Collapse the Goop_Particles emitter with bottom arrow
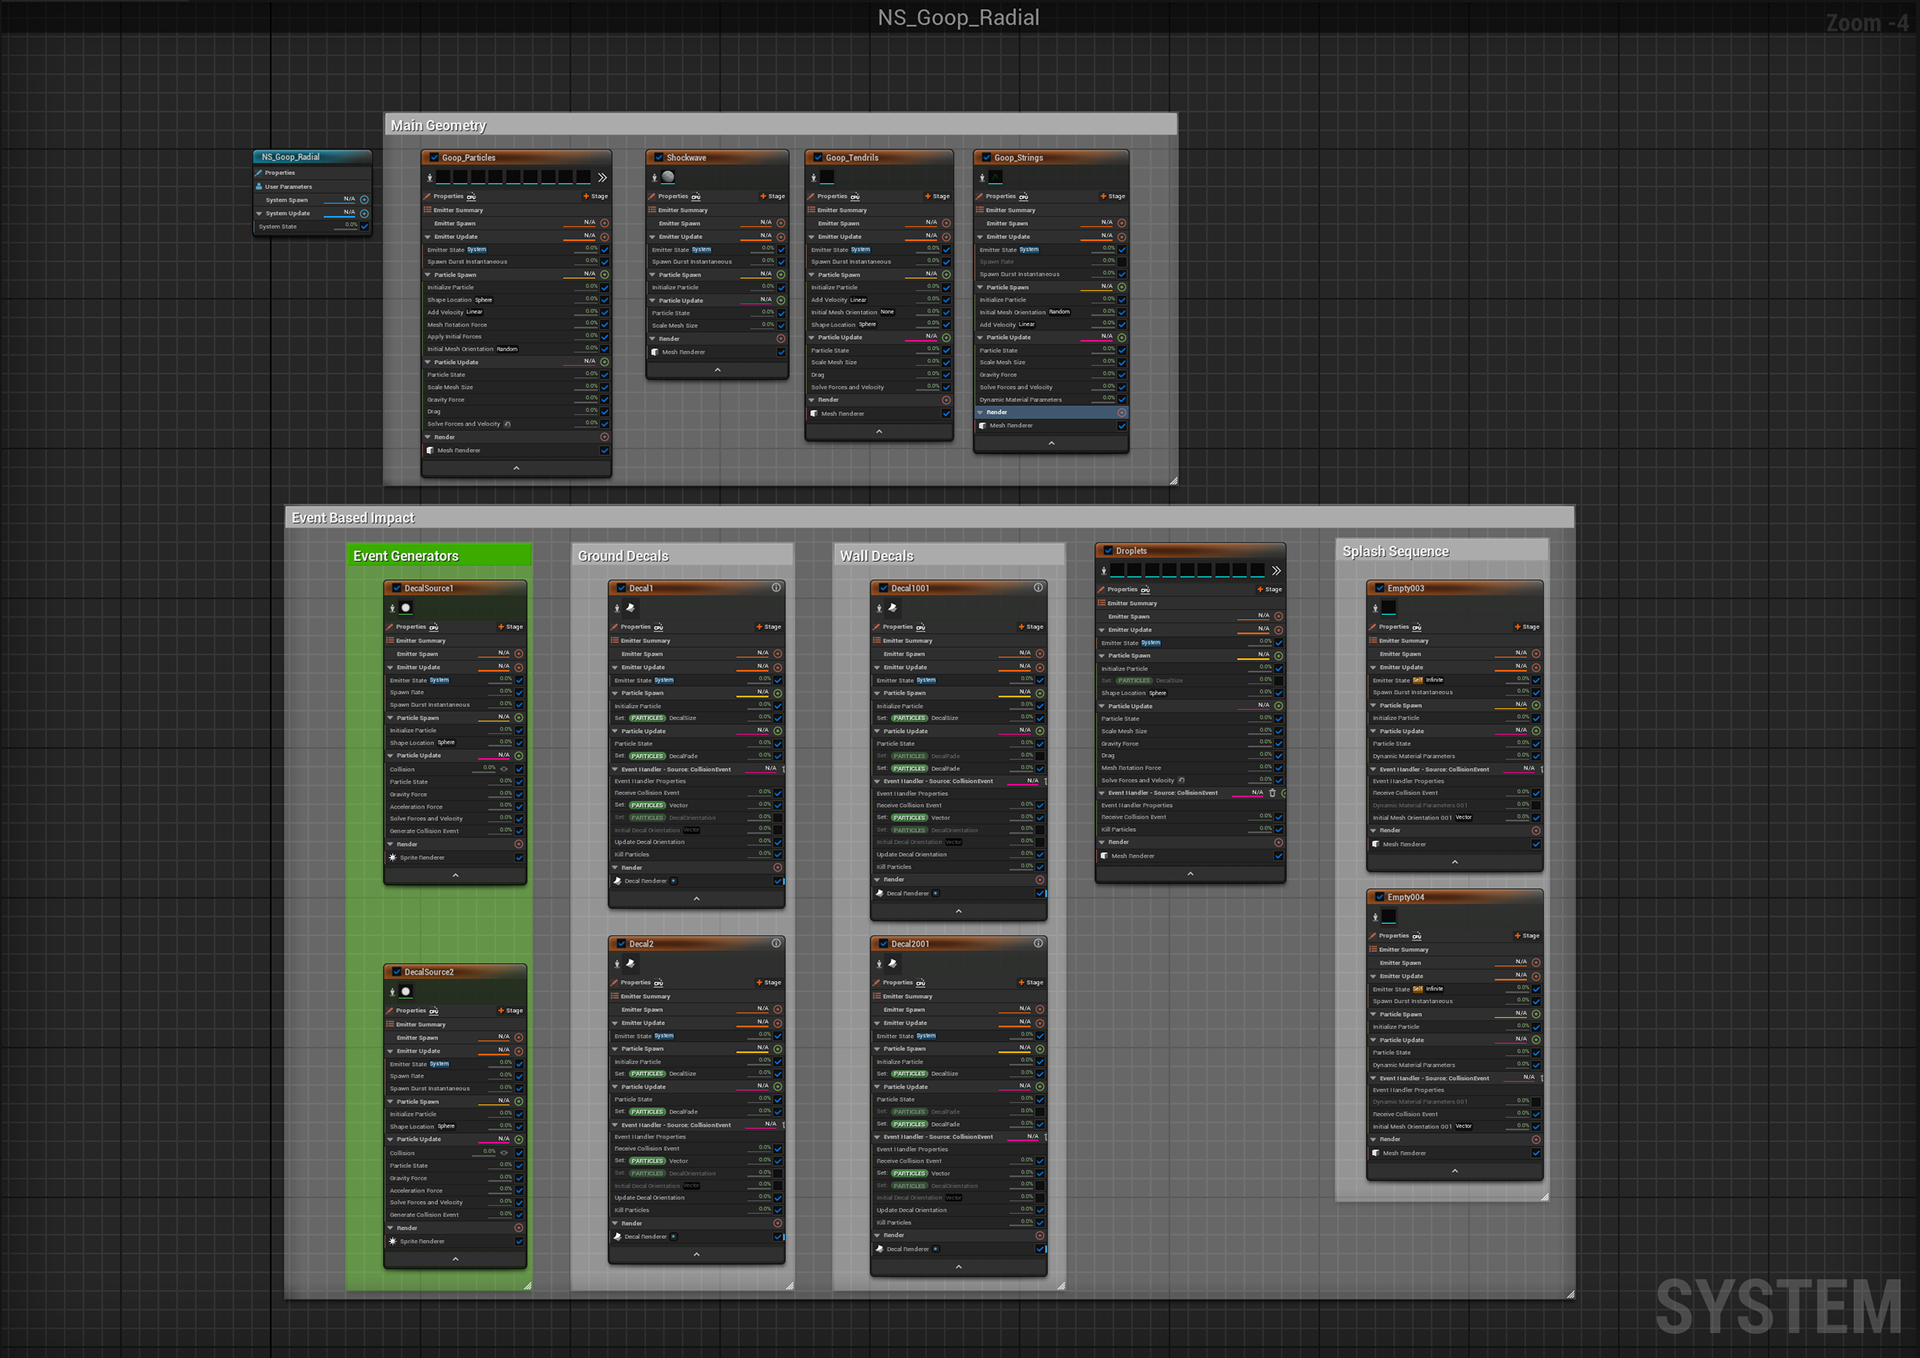Viewport: 1920px width, 1358px height. click(516, 468)
